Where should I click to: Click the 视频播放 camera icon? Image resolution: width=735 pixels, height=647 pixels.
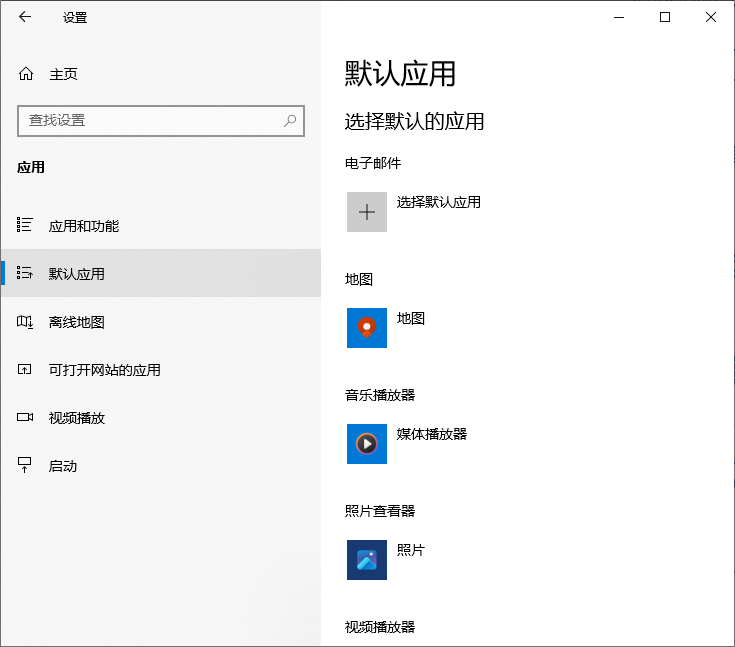[x=25, y=417]
